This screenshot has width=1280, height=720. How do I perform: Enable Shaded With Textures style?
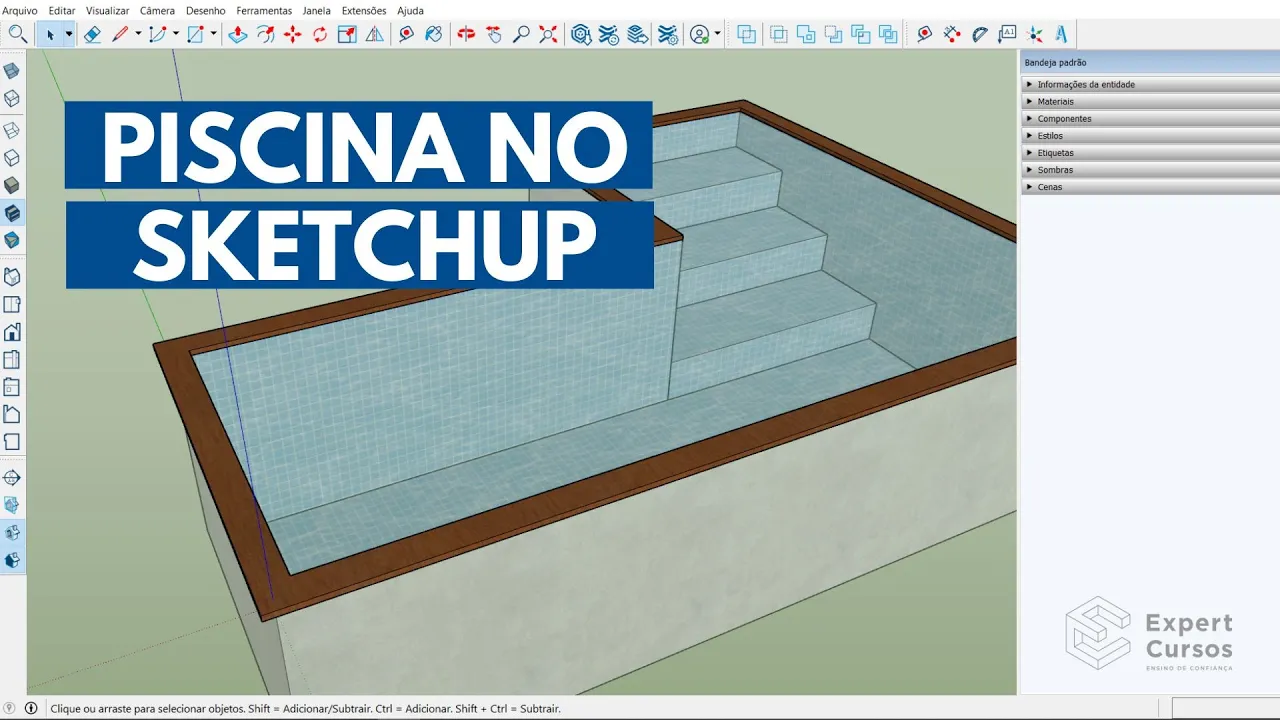(12, 213)
